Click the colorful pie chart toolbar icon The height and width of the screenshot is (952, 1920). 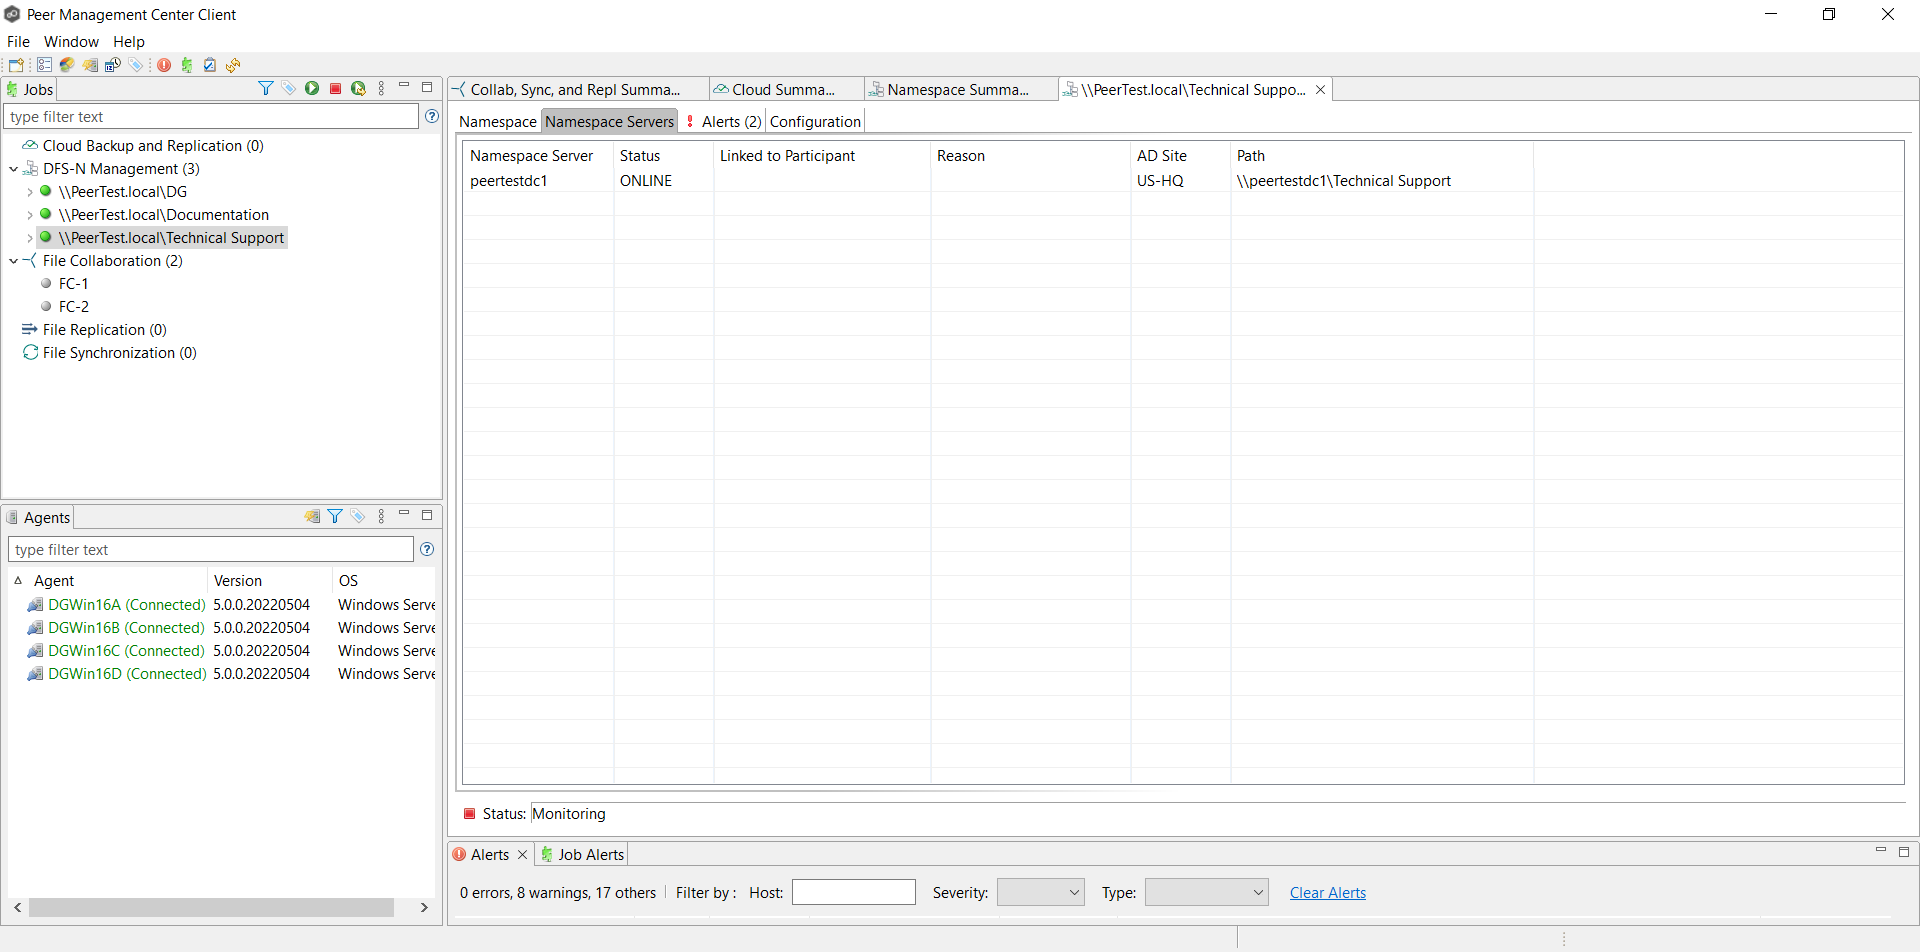67,65
